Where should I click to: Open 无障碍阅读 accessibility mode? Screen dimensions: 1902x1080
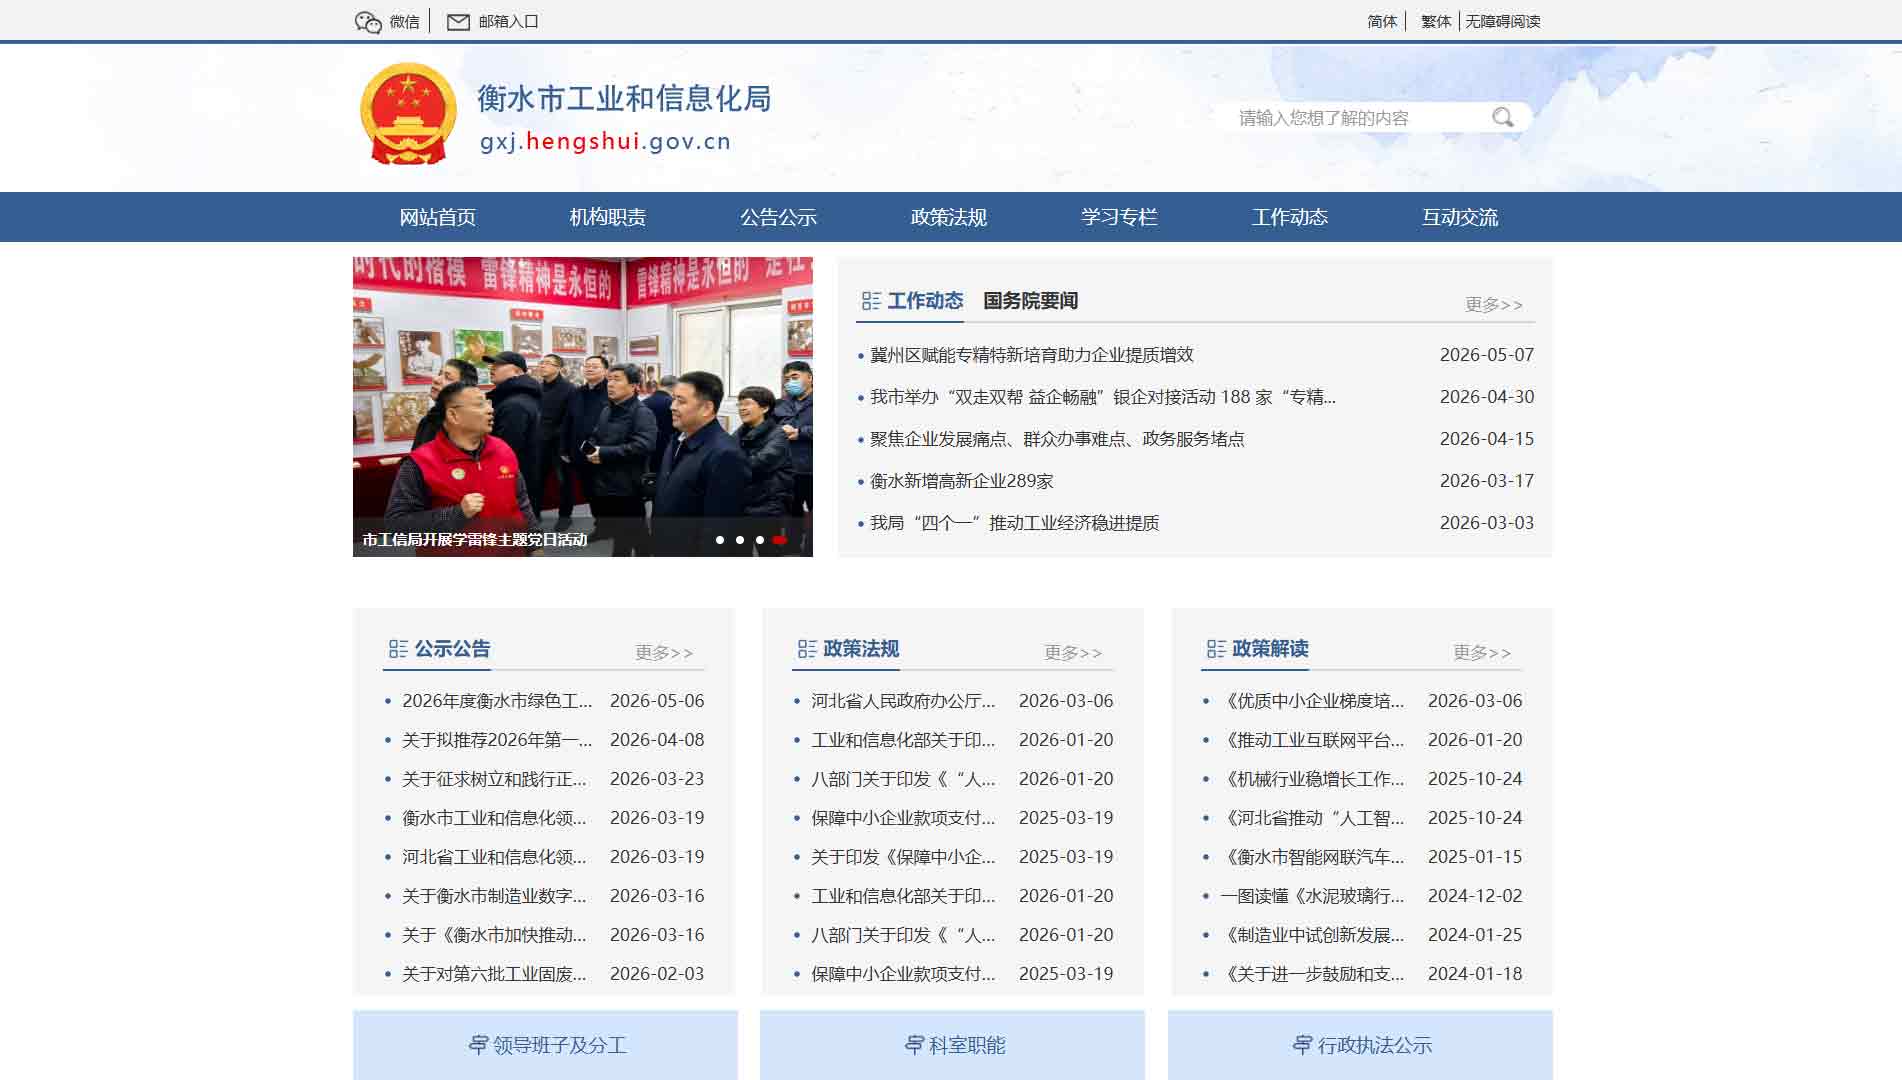(x=1503, y=21)
